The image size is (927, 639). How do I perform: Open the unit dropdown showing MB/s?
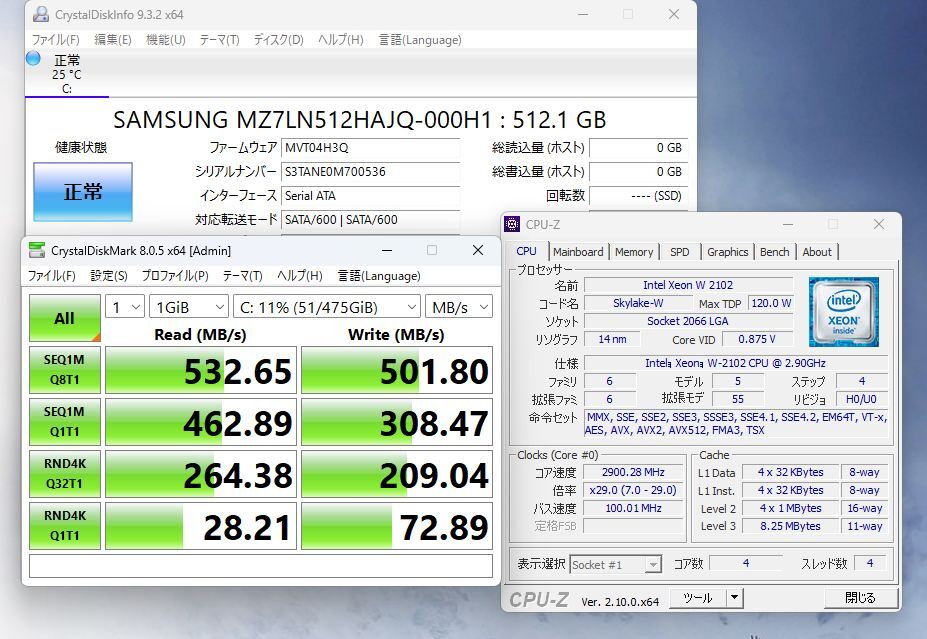(x=459, y=307)
